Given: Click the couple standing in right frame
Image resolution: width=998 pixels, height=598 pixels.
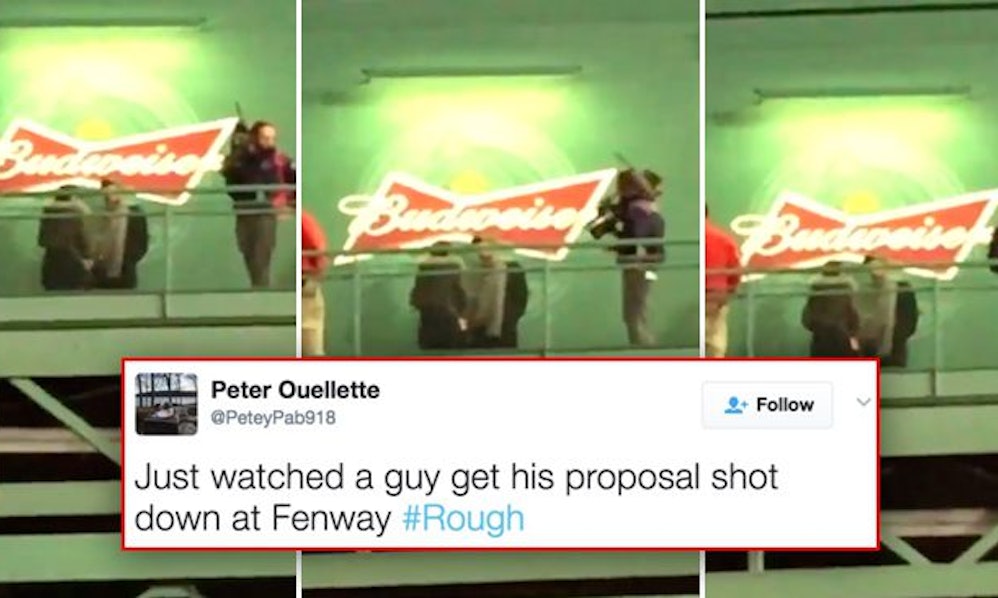Looking at the screenshot, I should (x=859, y=310).
